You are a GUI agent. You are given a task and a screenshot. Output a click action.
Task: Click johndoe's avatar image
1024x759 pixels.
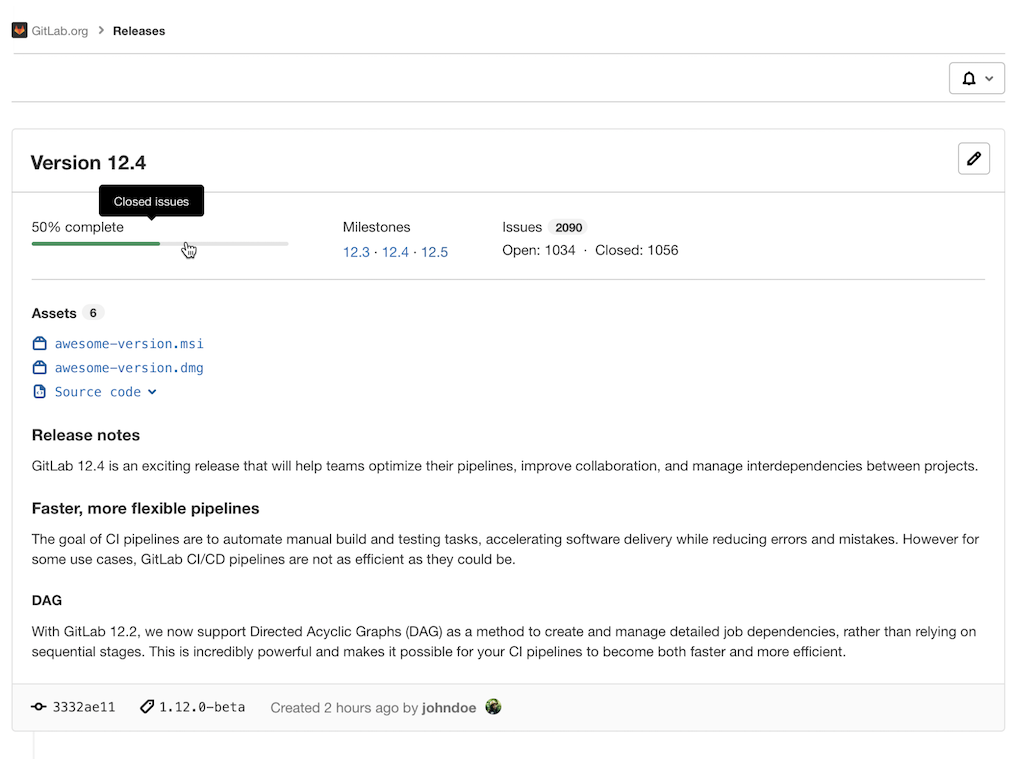point(493,706)
